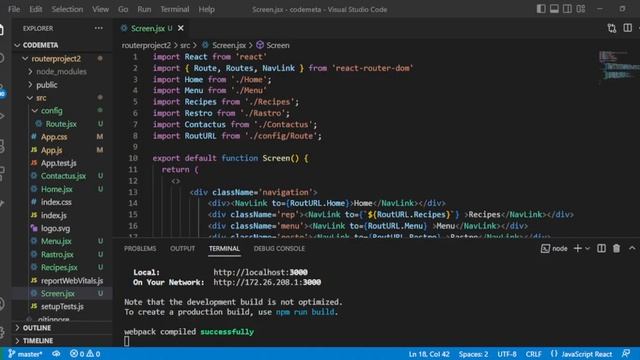This screenshot has height=360, width=640.
Task: Click routerproject2 in the breadcrumb
Action: tap(146, 45)
